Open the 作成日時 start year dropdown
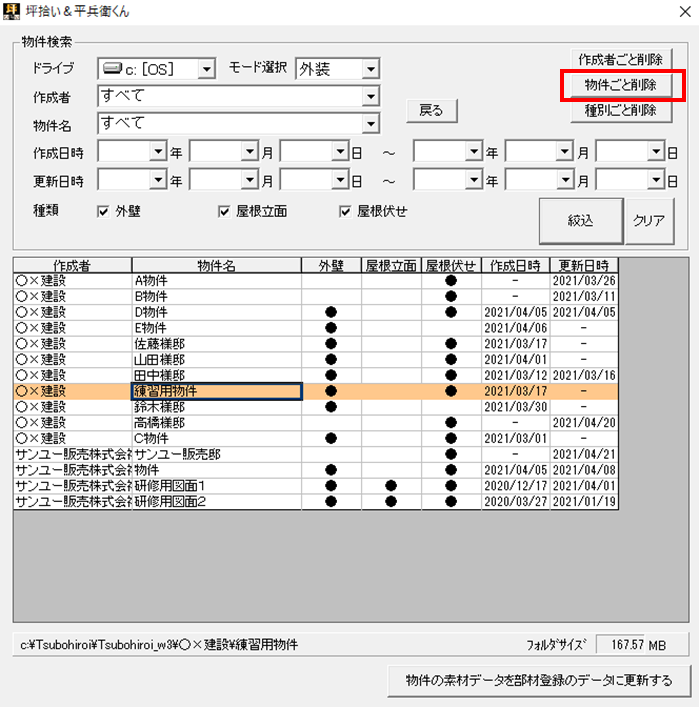699x707 pixels. [157, 152]
